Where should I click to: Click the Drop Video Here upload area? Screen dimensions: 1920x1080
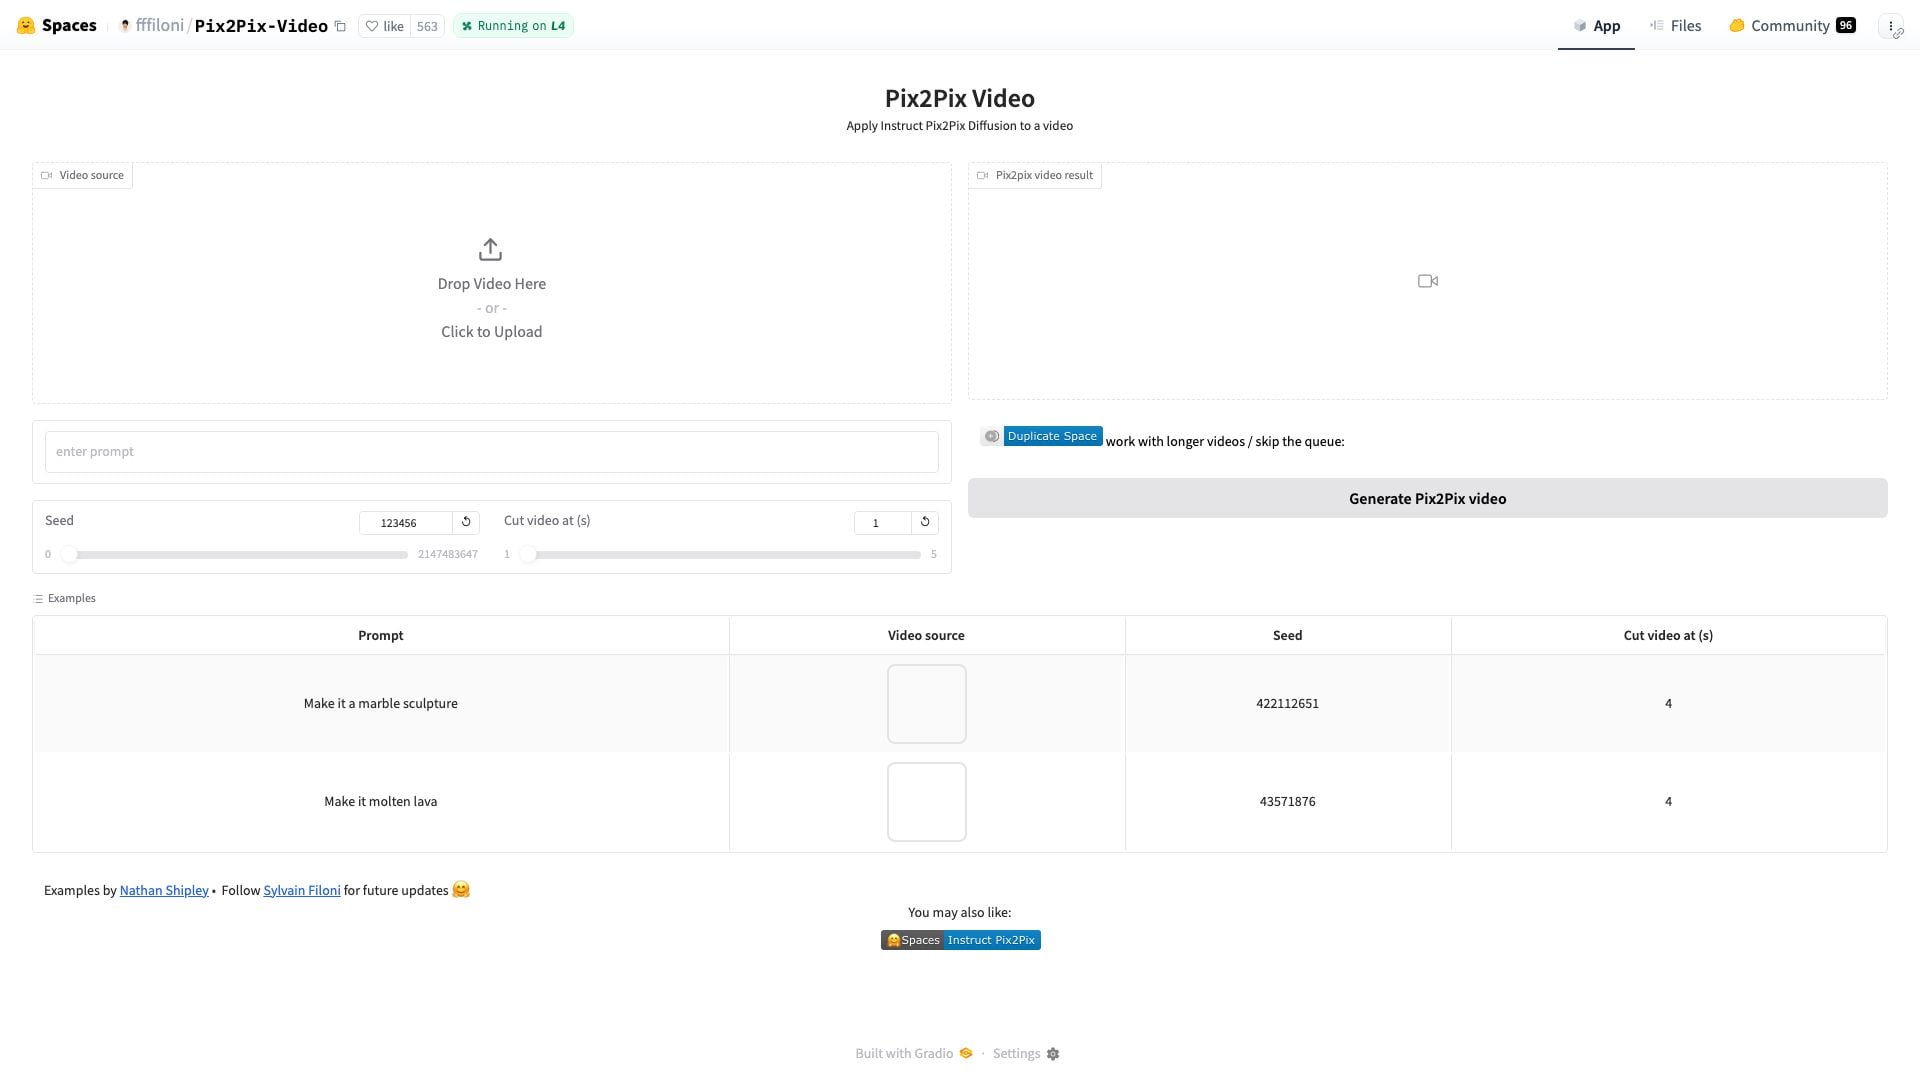click(x=491, y=283)
